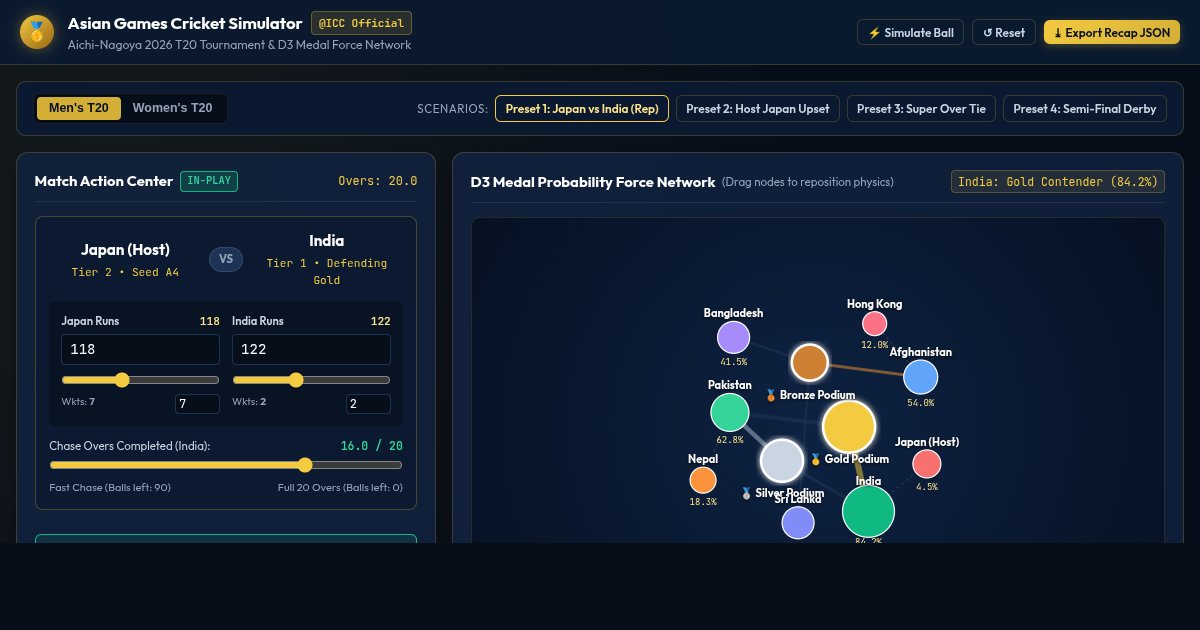
Task: Click the IN-PLAY status badge
Action: pyautogui.click(x=209, y=181)
